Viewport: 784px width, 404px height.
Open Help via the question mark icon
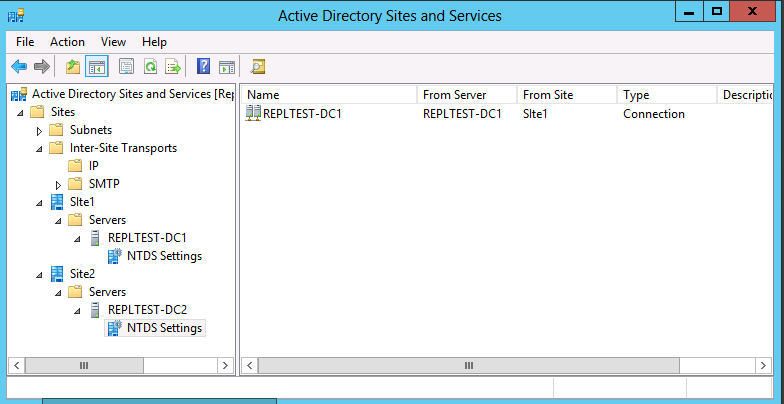(204, 66)
